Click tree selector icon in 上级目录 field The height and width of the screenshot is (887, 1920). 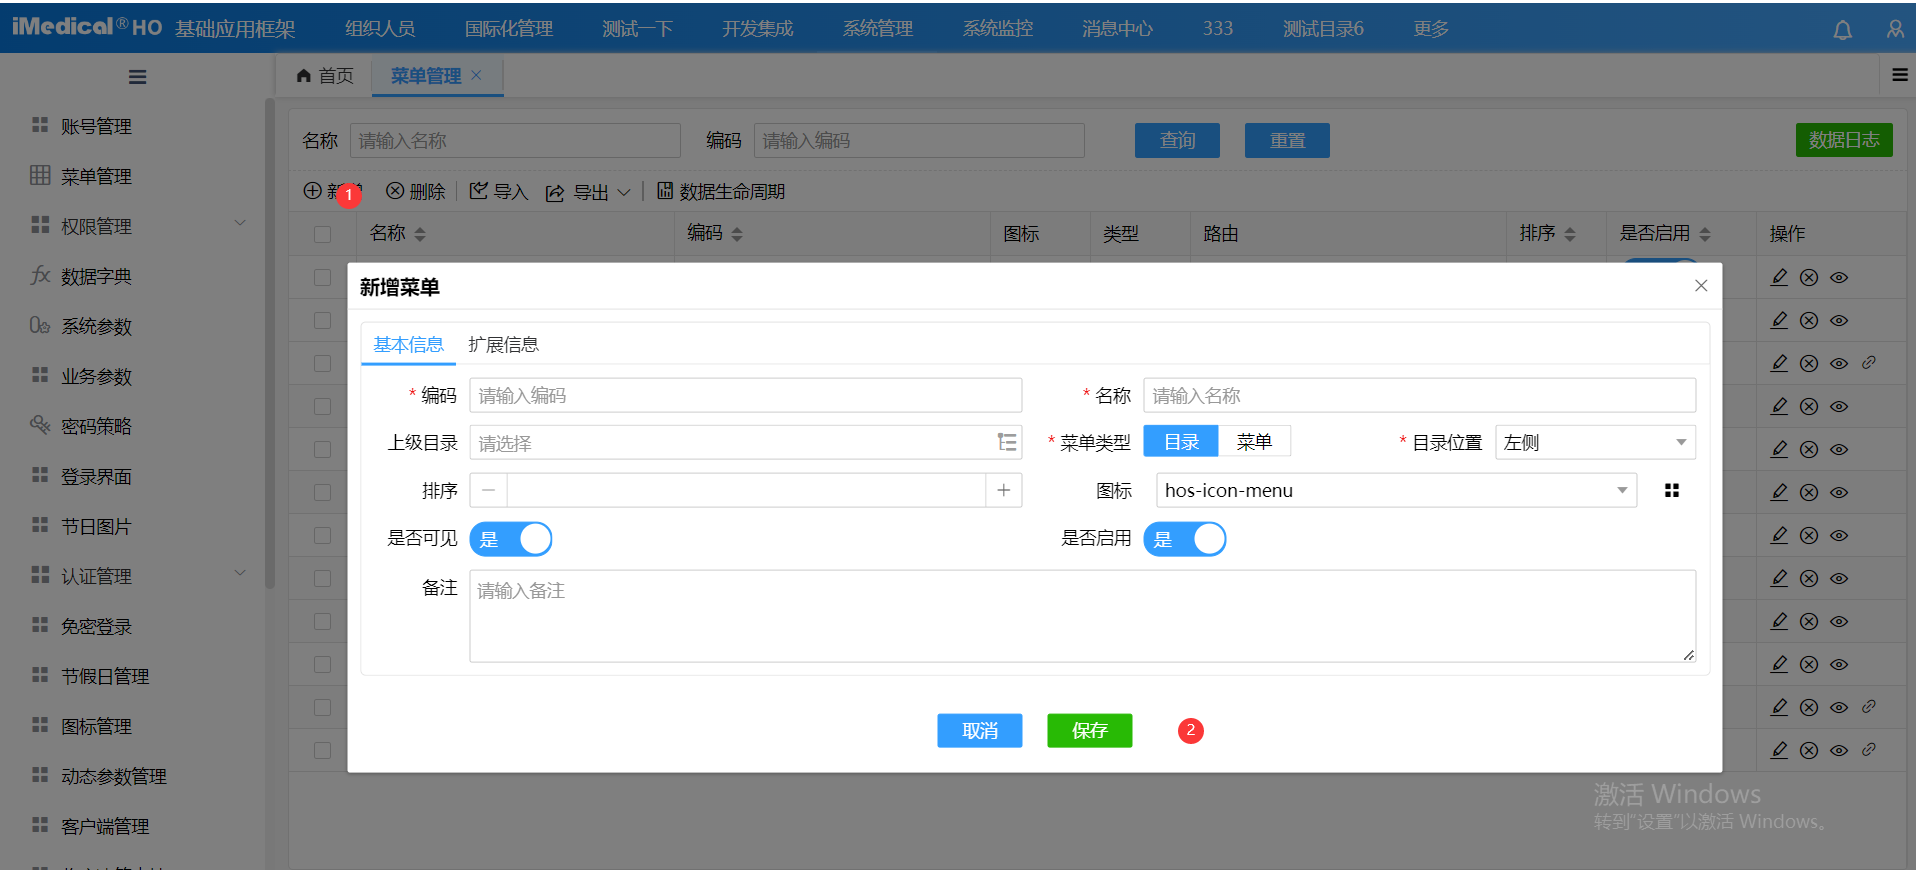1006,443
